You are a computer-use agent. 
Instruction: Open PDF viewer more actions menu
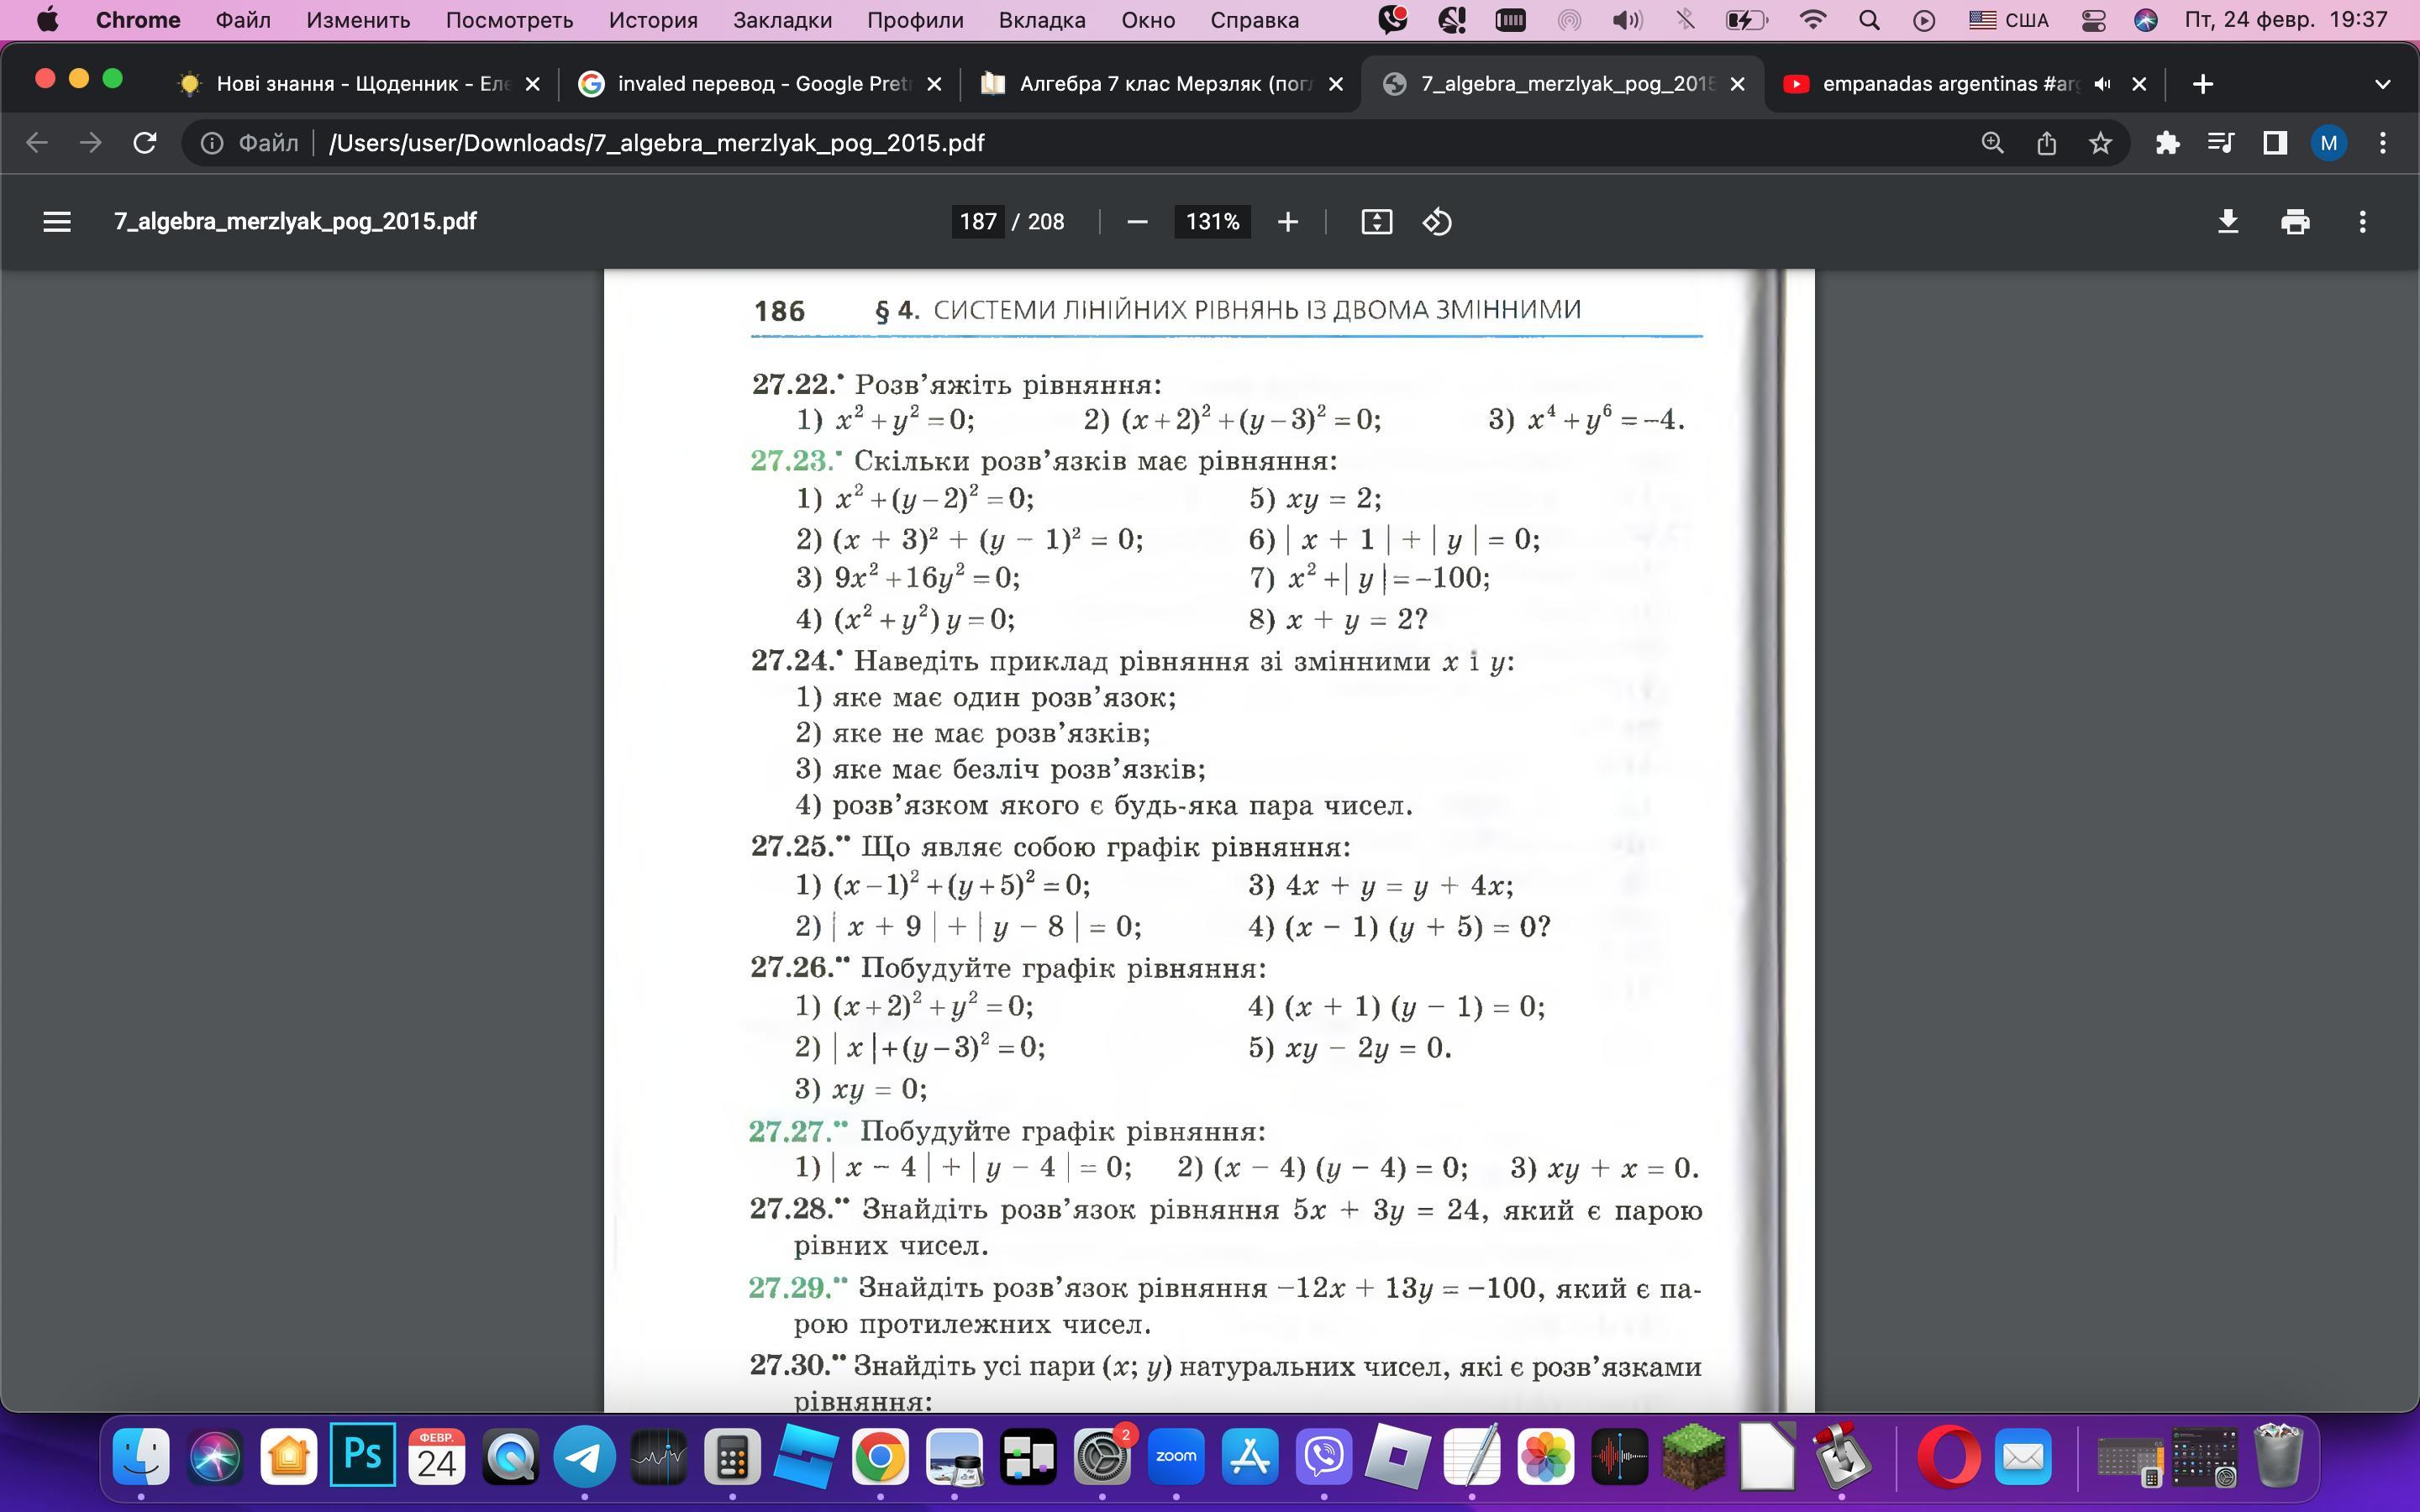coord(2362,222)
